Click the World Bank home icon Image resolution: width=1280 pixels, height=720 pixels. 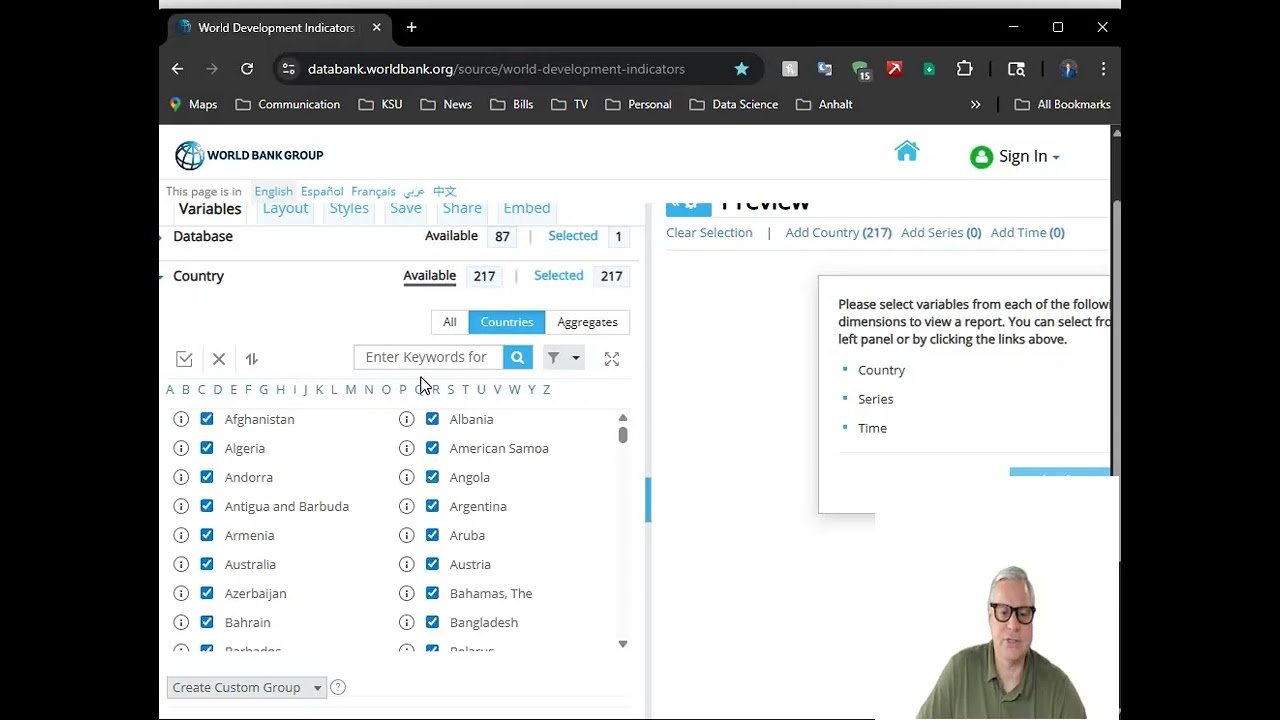(x=907, y=151)
